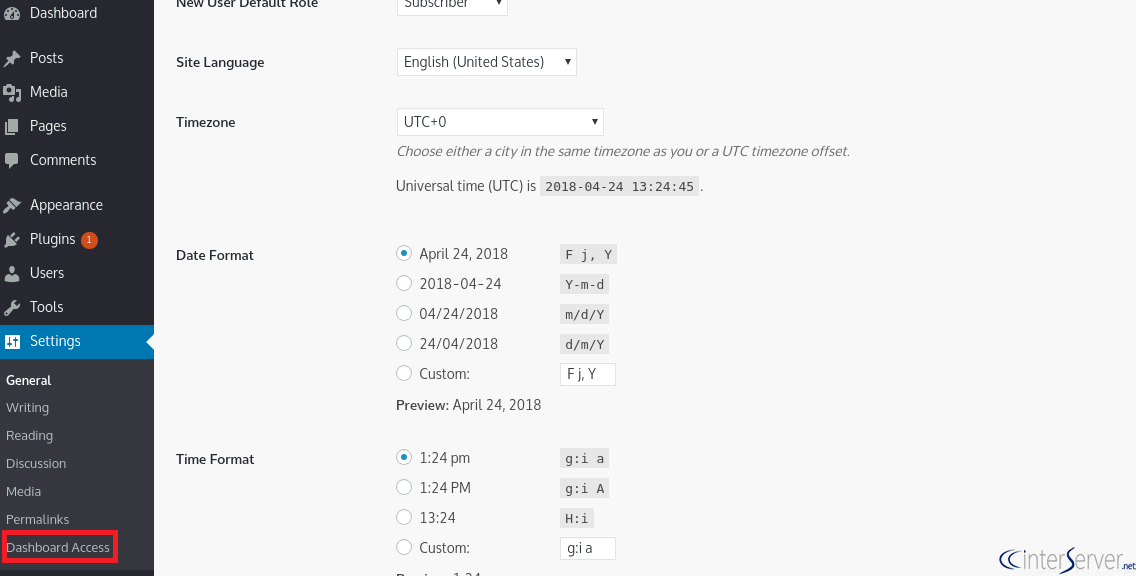Click the Dashboard gauge icon
Screen dimensions: 1136x576
[x=12, y=14]
